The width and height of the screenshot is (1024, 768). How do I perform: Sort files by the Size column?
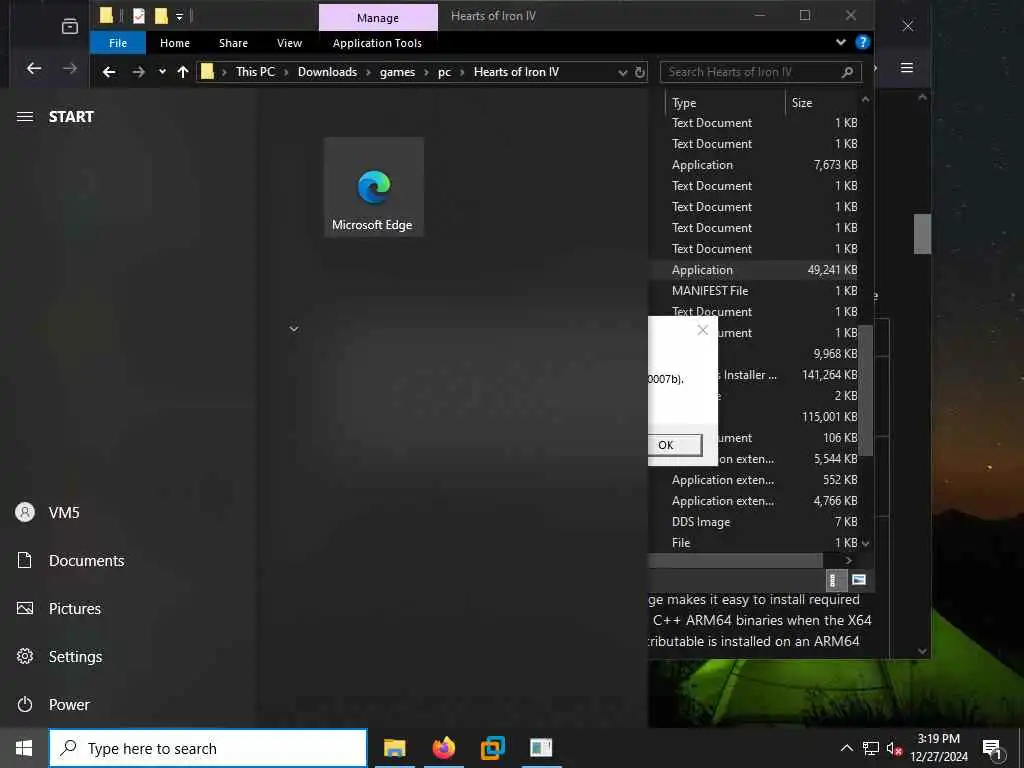822,103
